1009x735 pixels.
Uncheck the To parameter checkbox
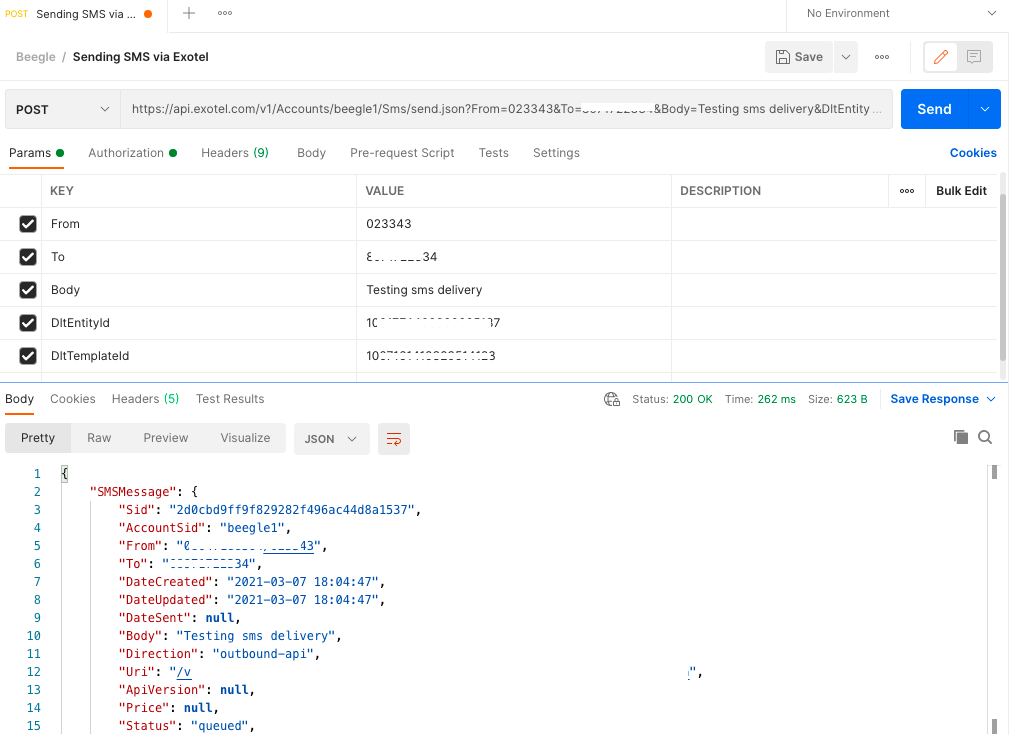point(28,257)
